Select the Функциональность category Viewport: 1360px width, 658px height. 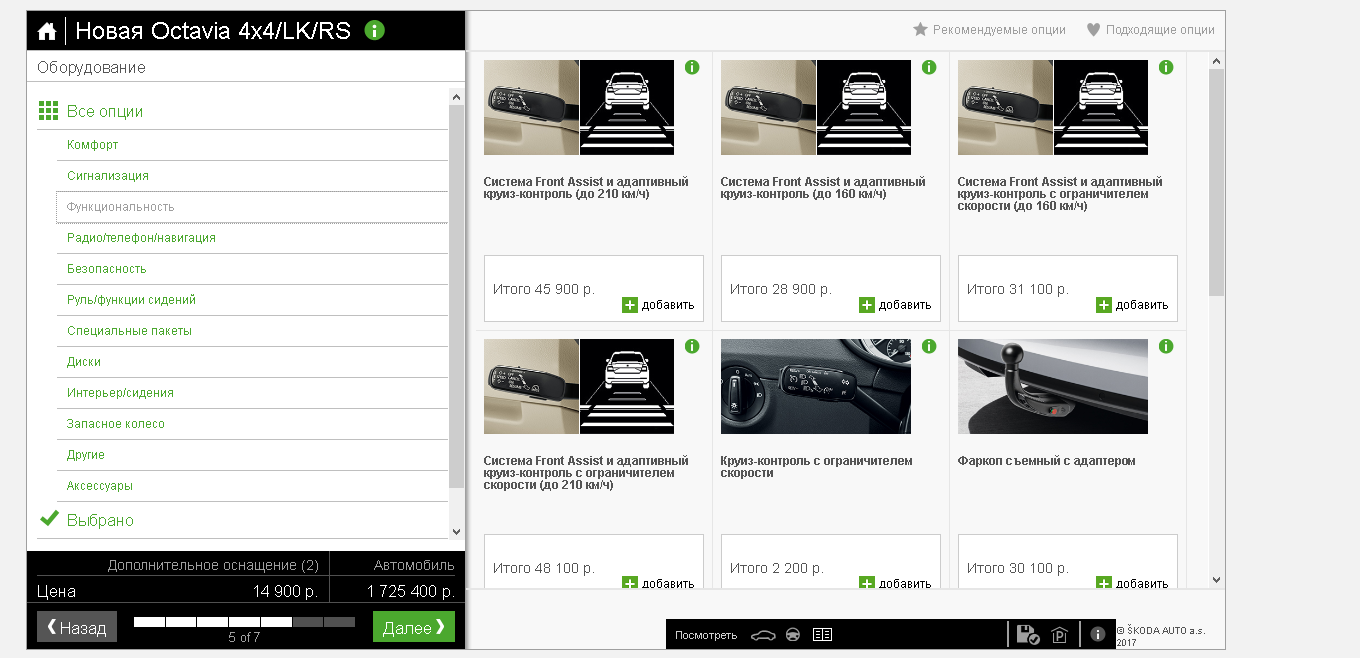click(x=252, y=207)
